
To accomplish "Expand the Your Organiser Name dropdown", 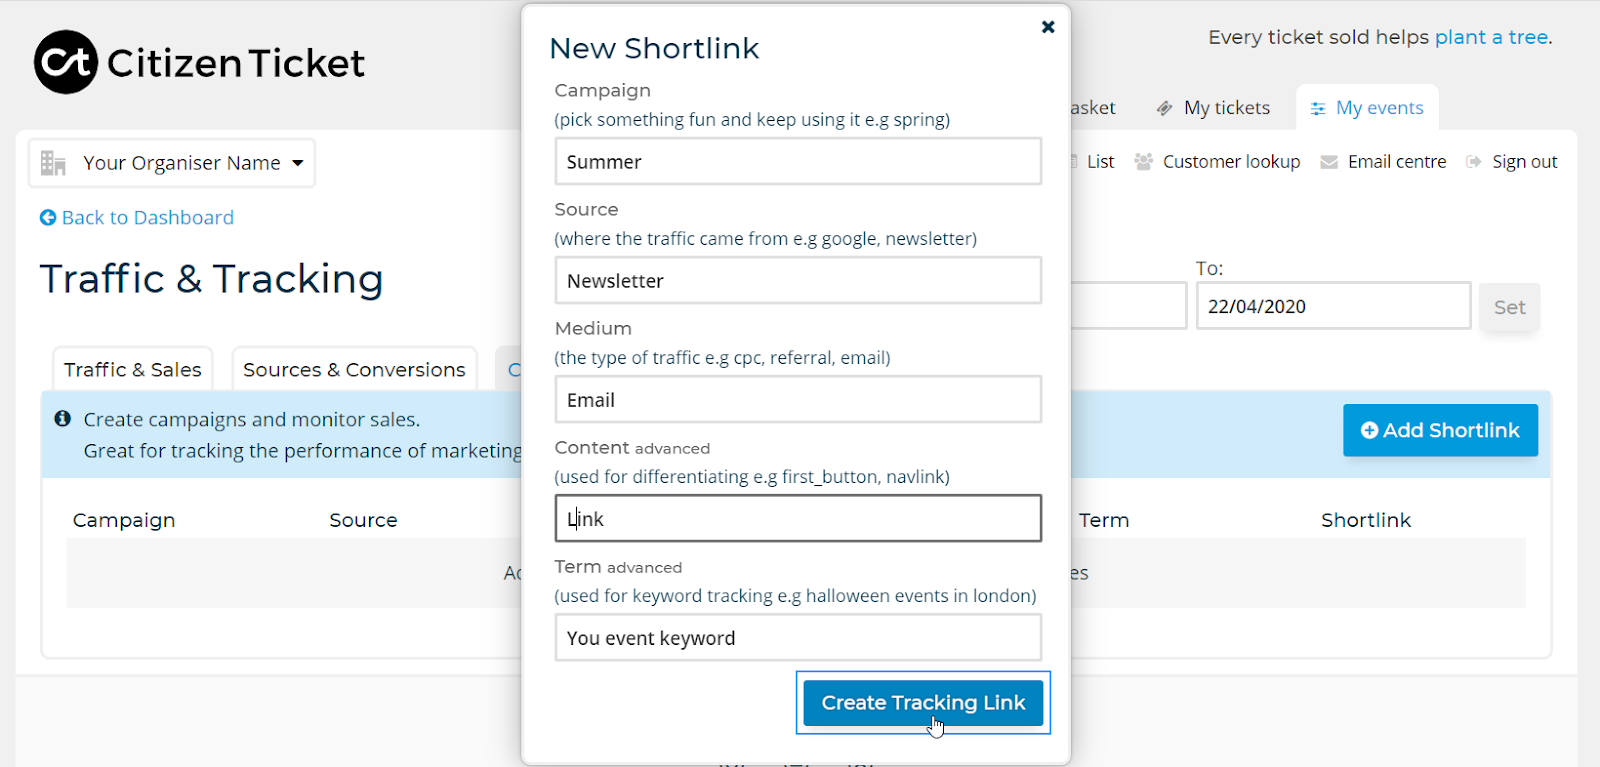I will [x=297, y=163].
